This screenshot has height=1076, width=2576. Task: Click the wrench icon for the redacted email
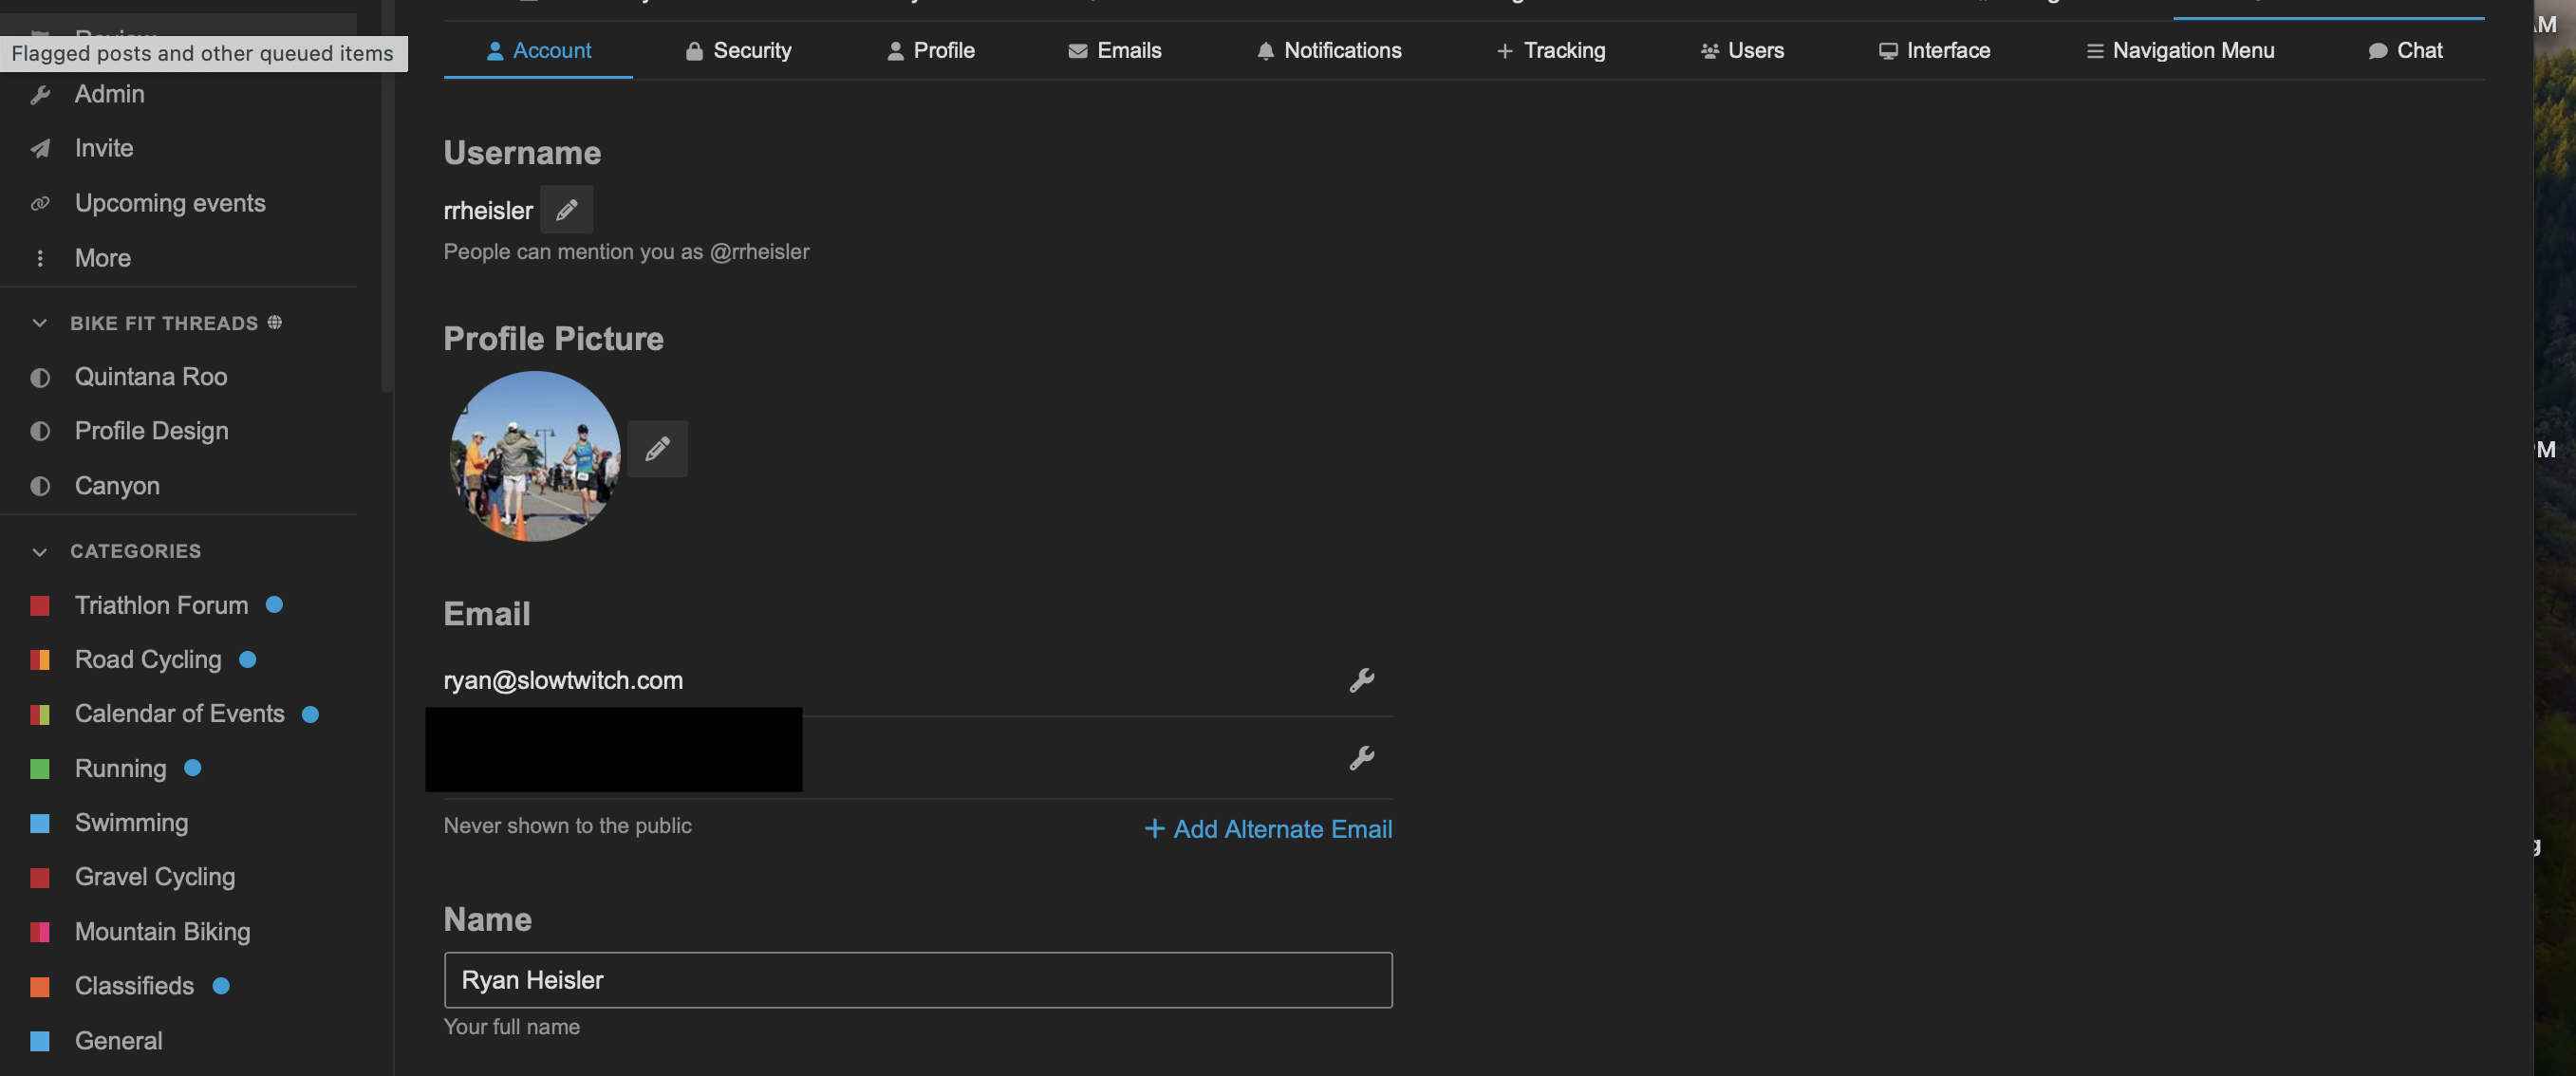click(1361, 758)
